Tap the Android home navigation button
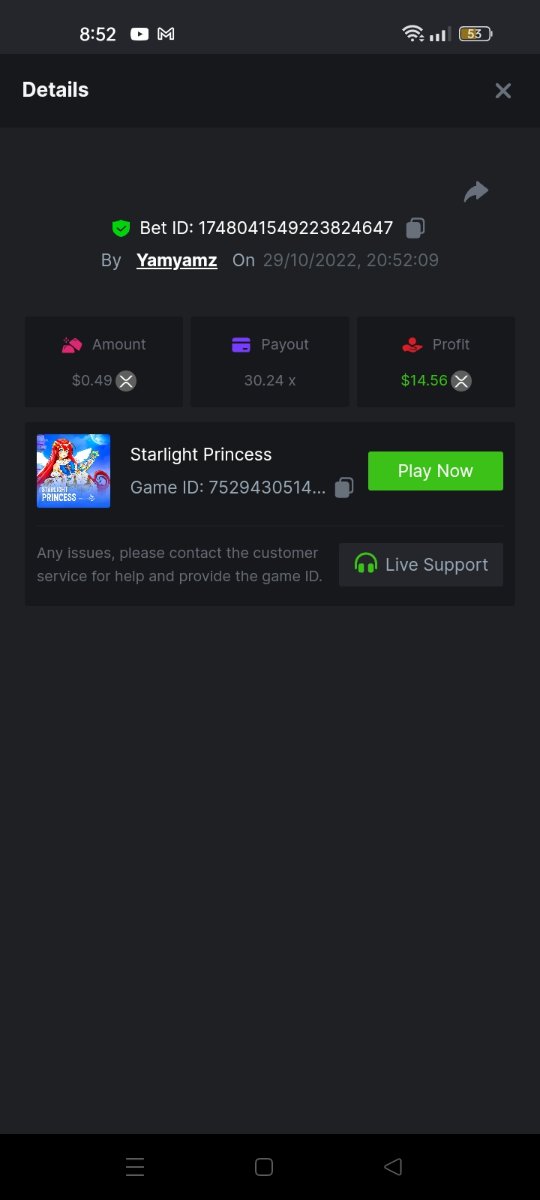Image resolution: width=540 pixels, height=1200 pixels. click(264, 1167)
